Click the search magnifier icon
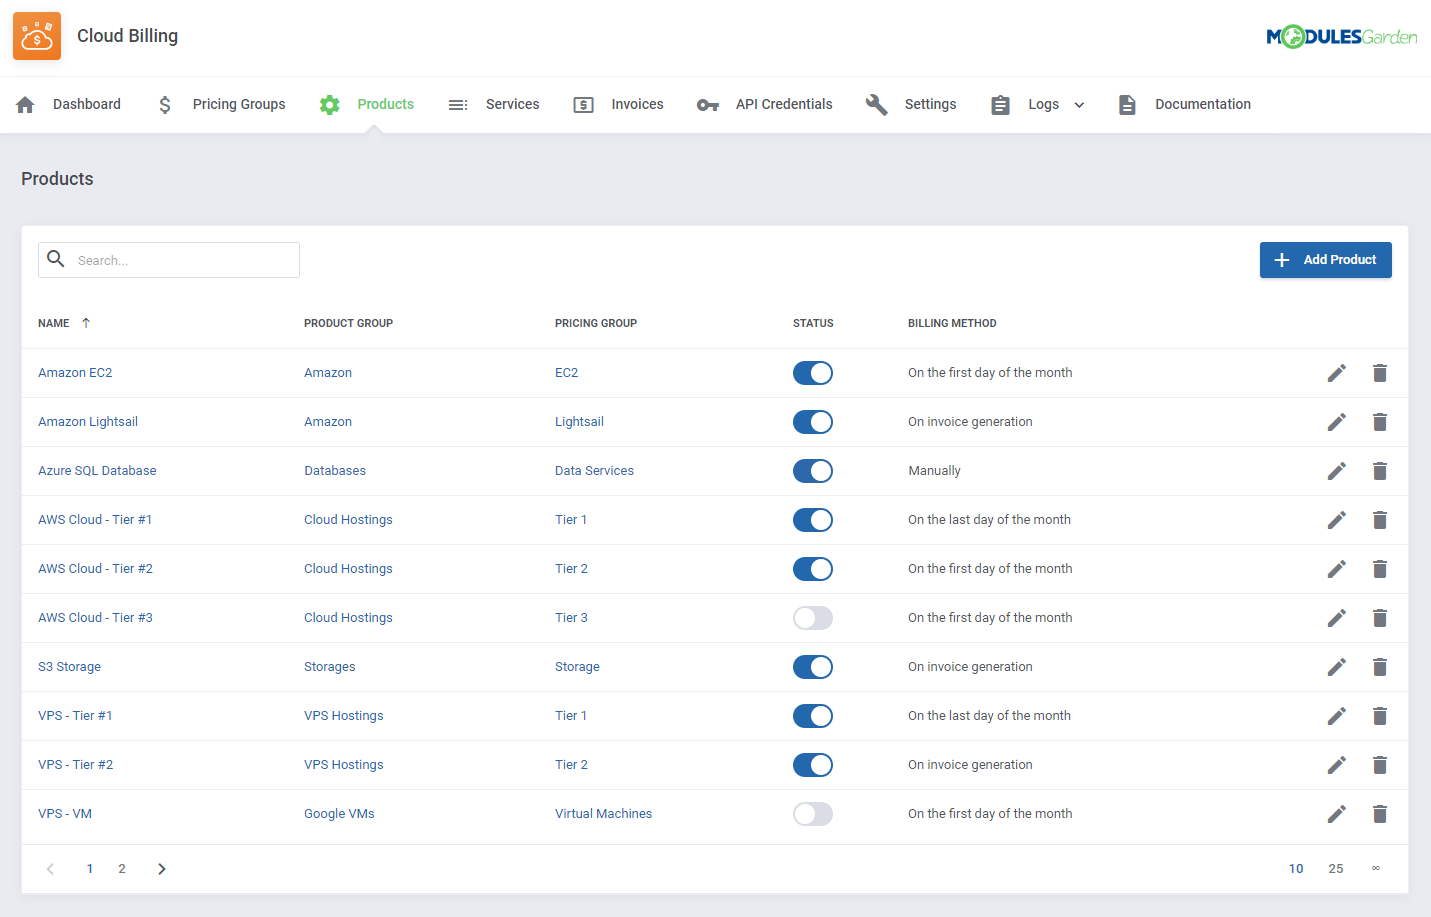1431x917 pixels. click(56, 259)
